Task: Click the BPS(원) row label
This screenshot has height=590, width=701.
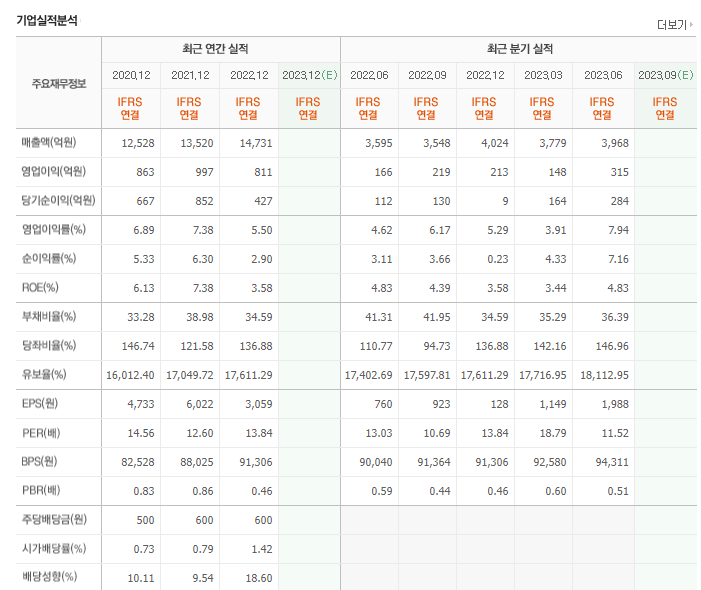Action: coord(39,461)
